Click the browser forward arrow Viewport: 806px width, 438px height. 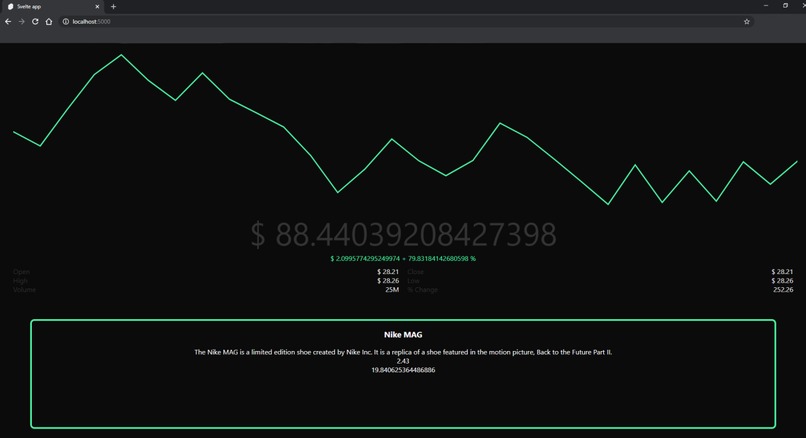(22, 22)
